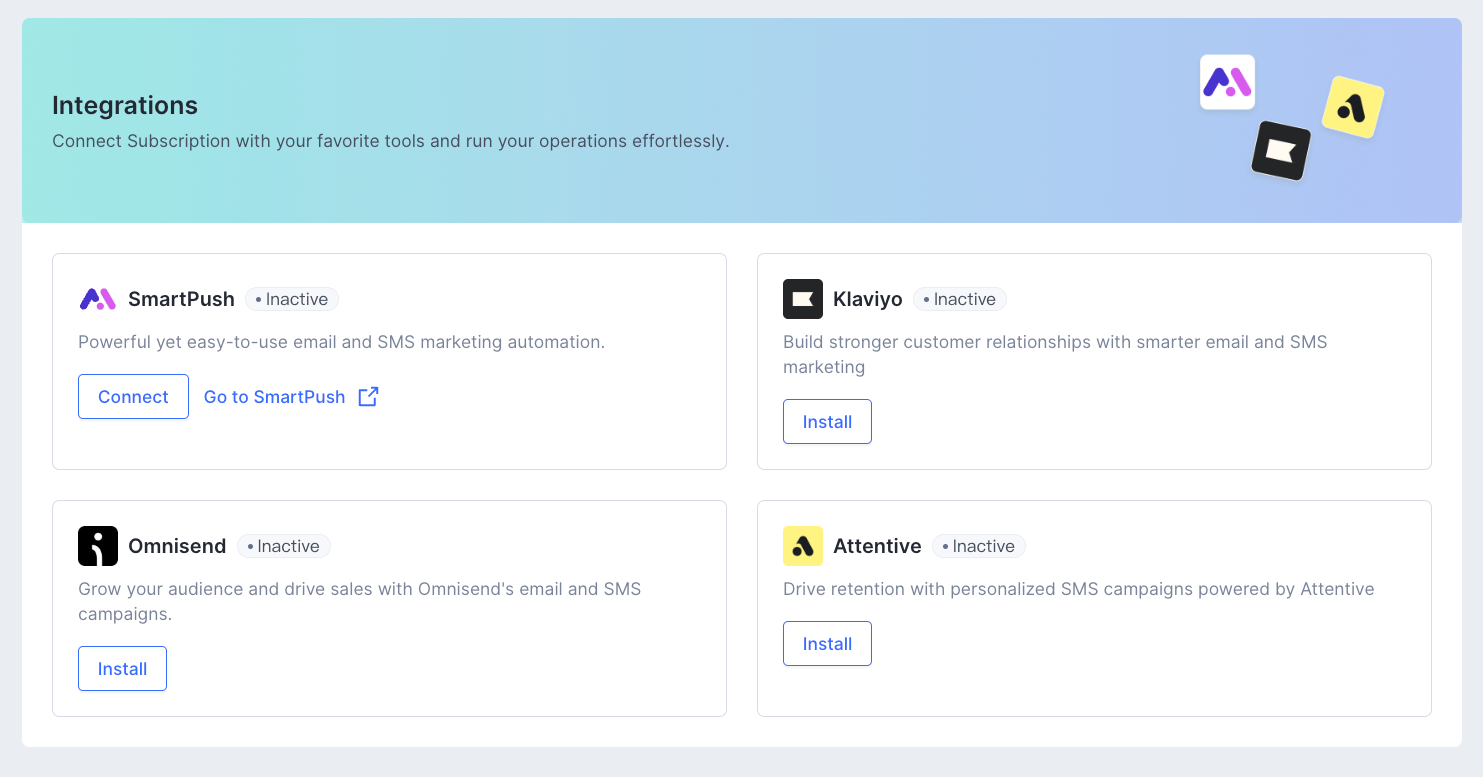The height and width of the screenshot is (777, 1483).
Task: Click the SmartPush logo icon in its card
Action: pyautogui.click(x=98, y=299)
